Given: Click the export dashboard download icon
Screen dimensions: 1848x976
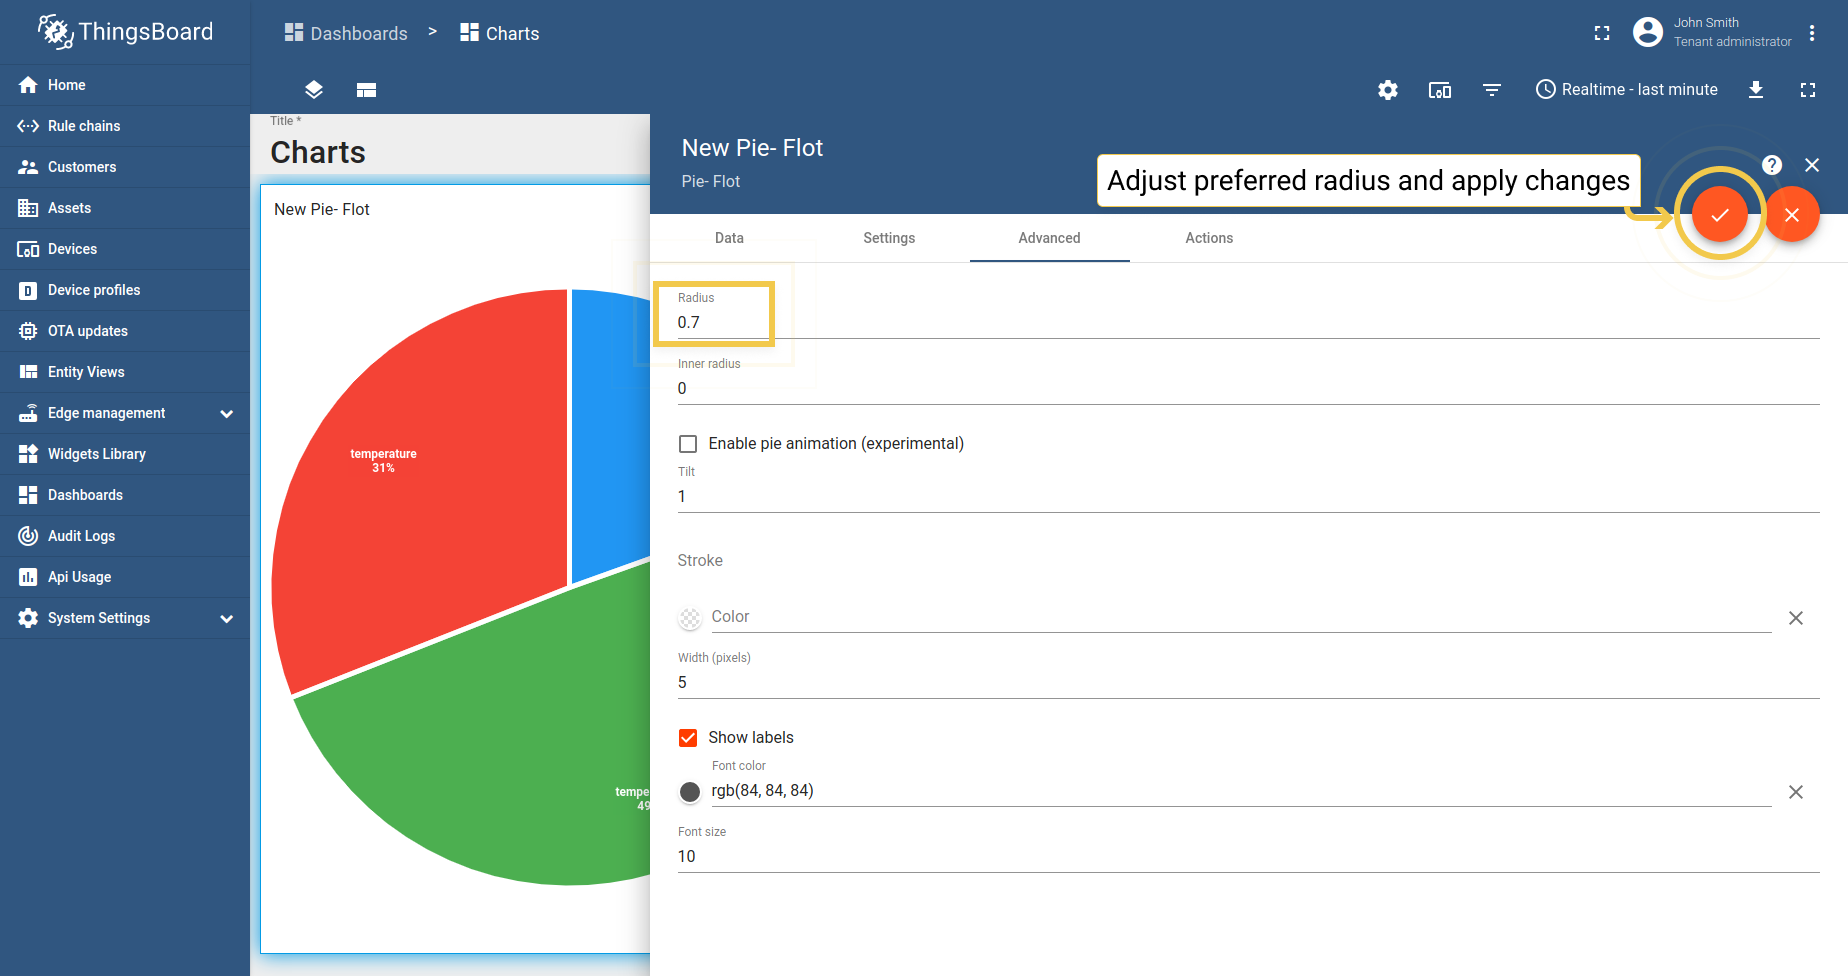Looking at the screenshot, I should (1756, 90).
